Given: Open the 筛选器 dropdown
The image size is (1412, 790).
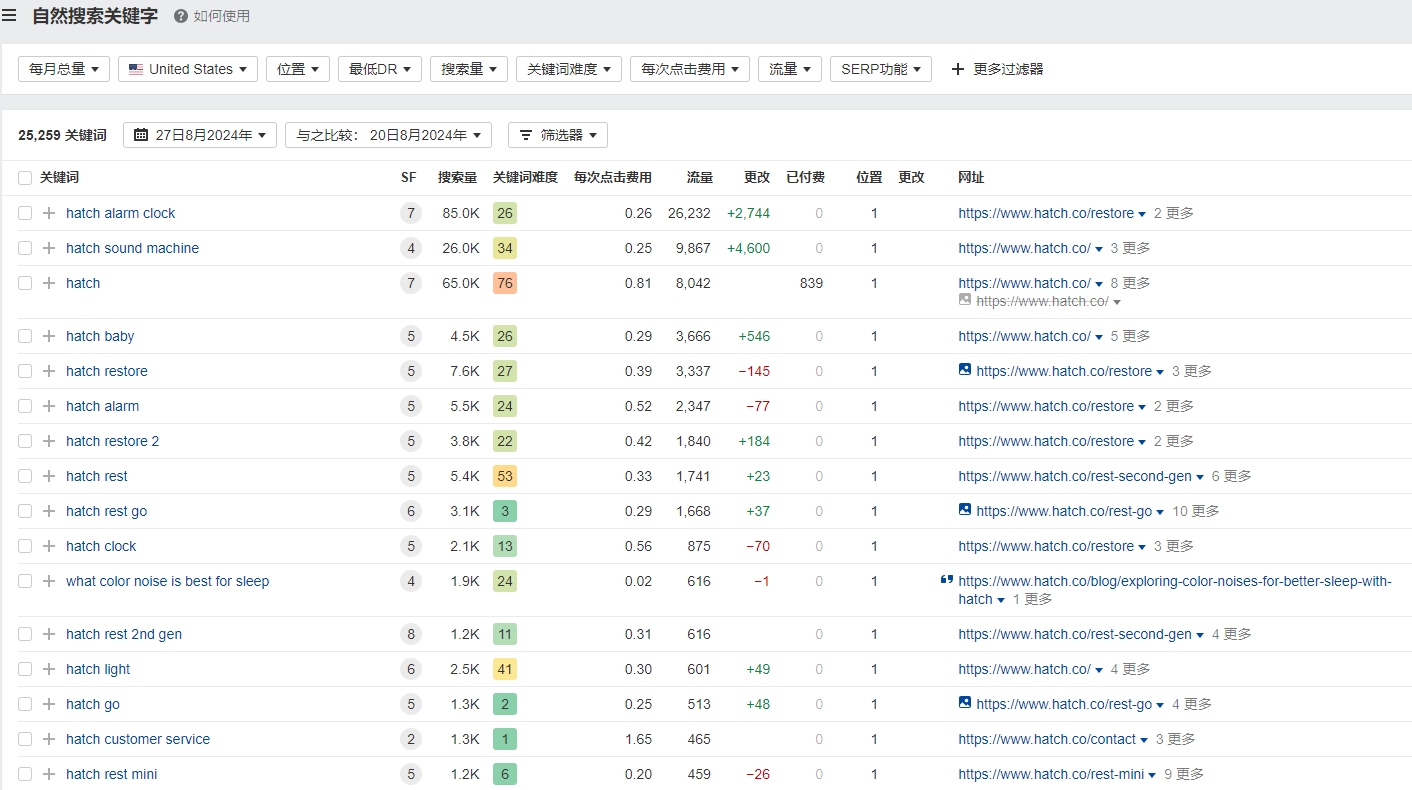Looking at the screenshot, I should click(558, 135).
